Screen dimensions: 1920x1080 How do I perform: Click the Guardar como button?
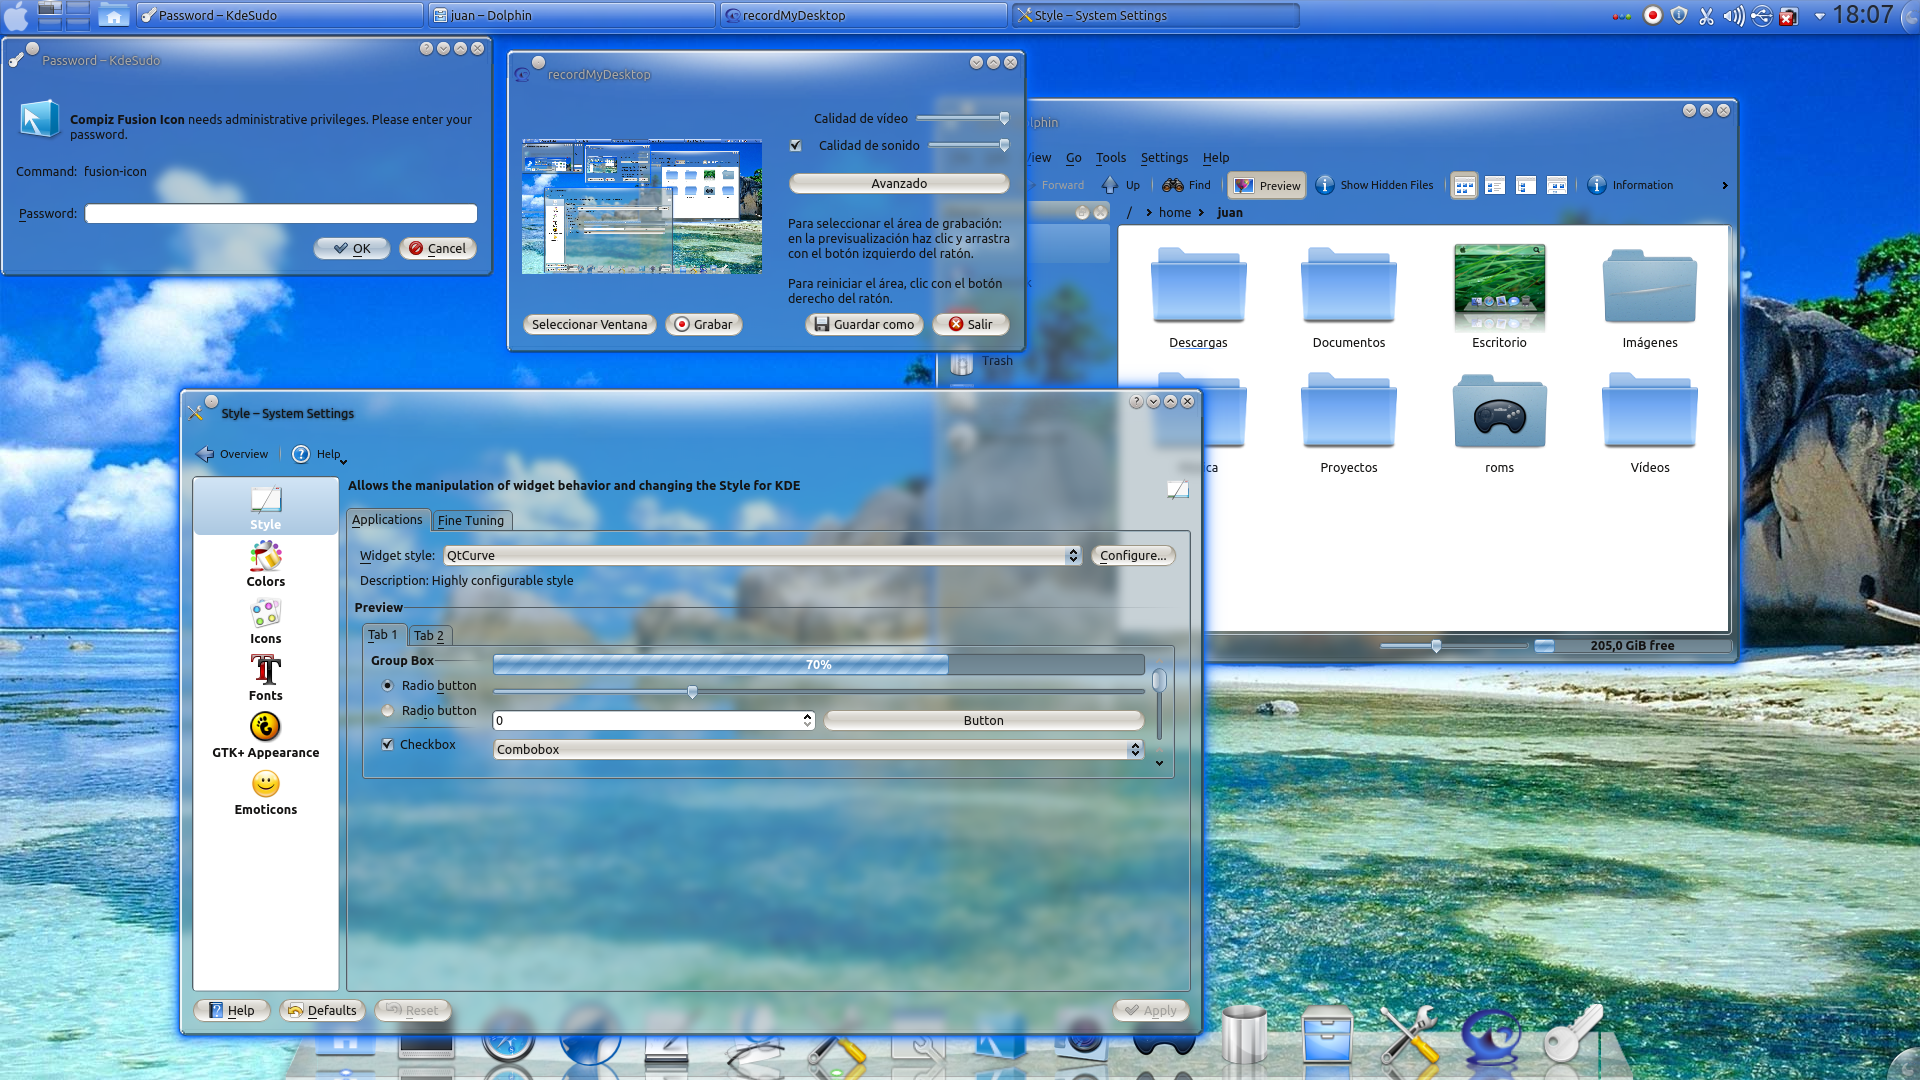coord(864,325)
